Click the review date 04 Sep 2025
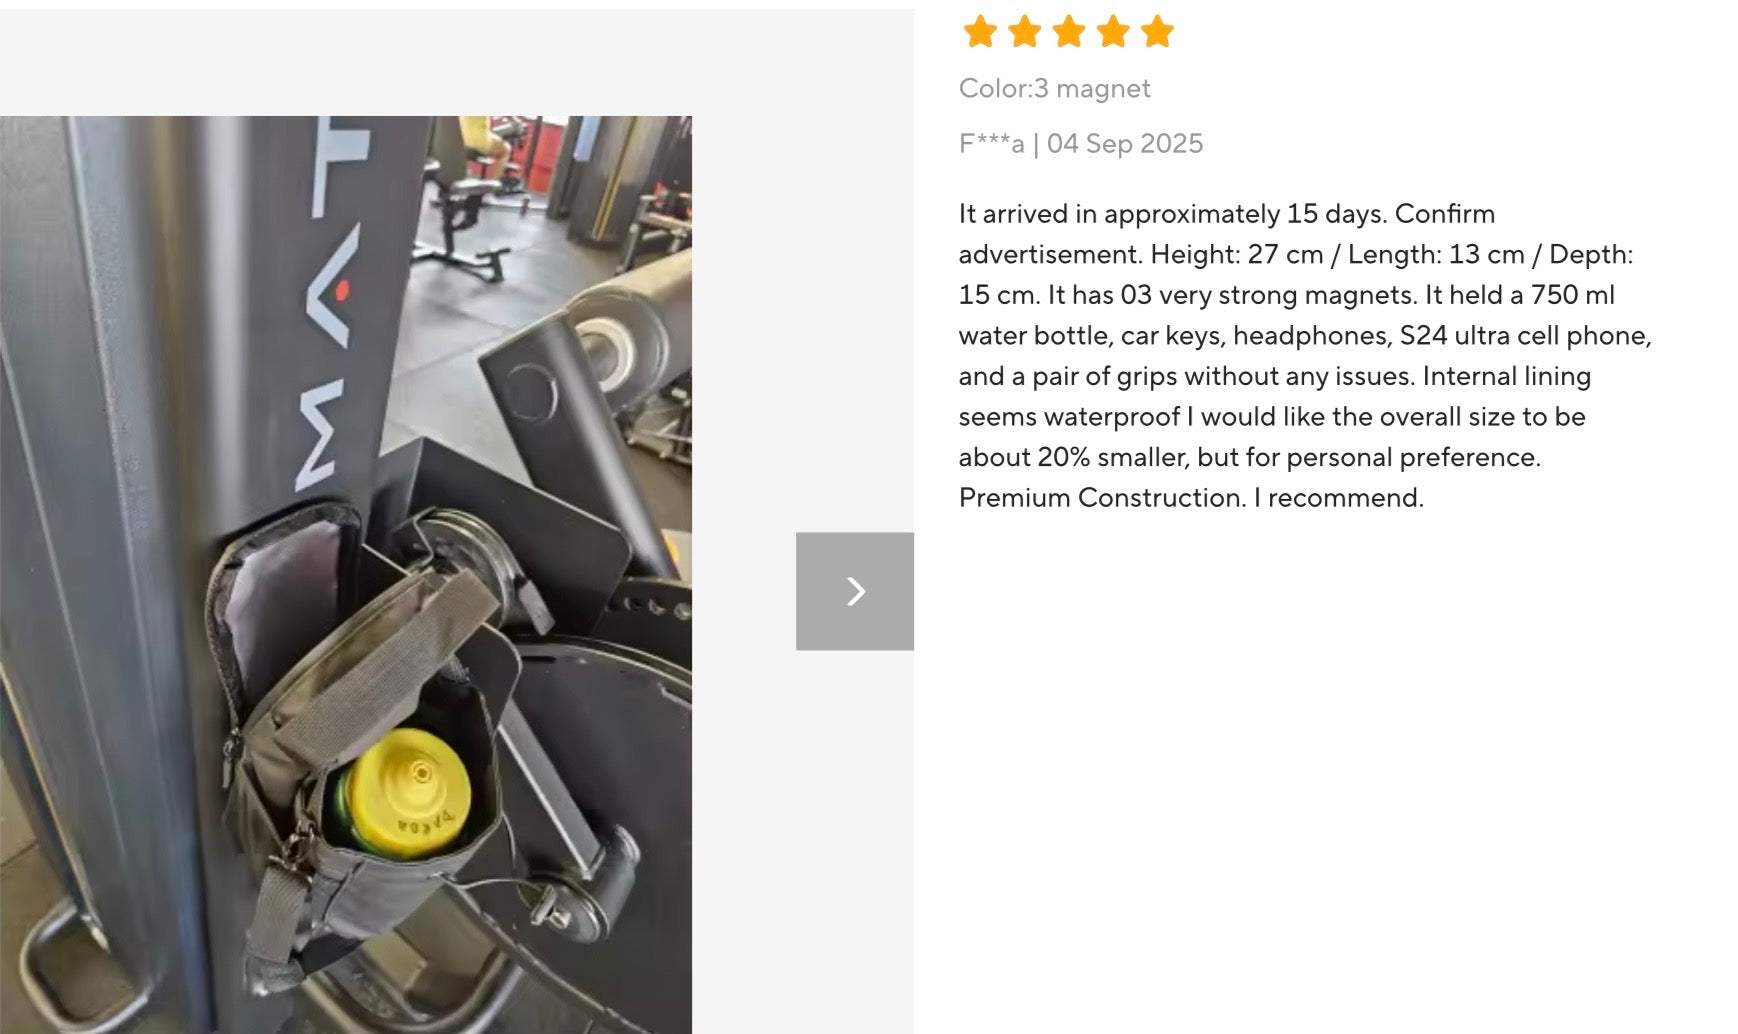 1125,143
